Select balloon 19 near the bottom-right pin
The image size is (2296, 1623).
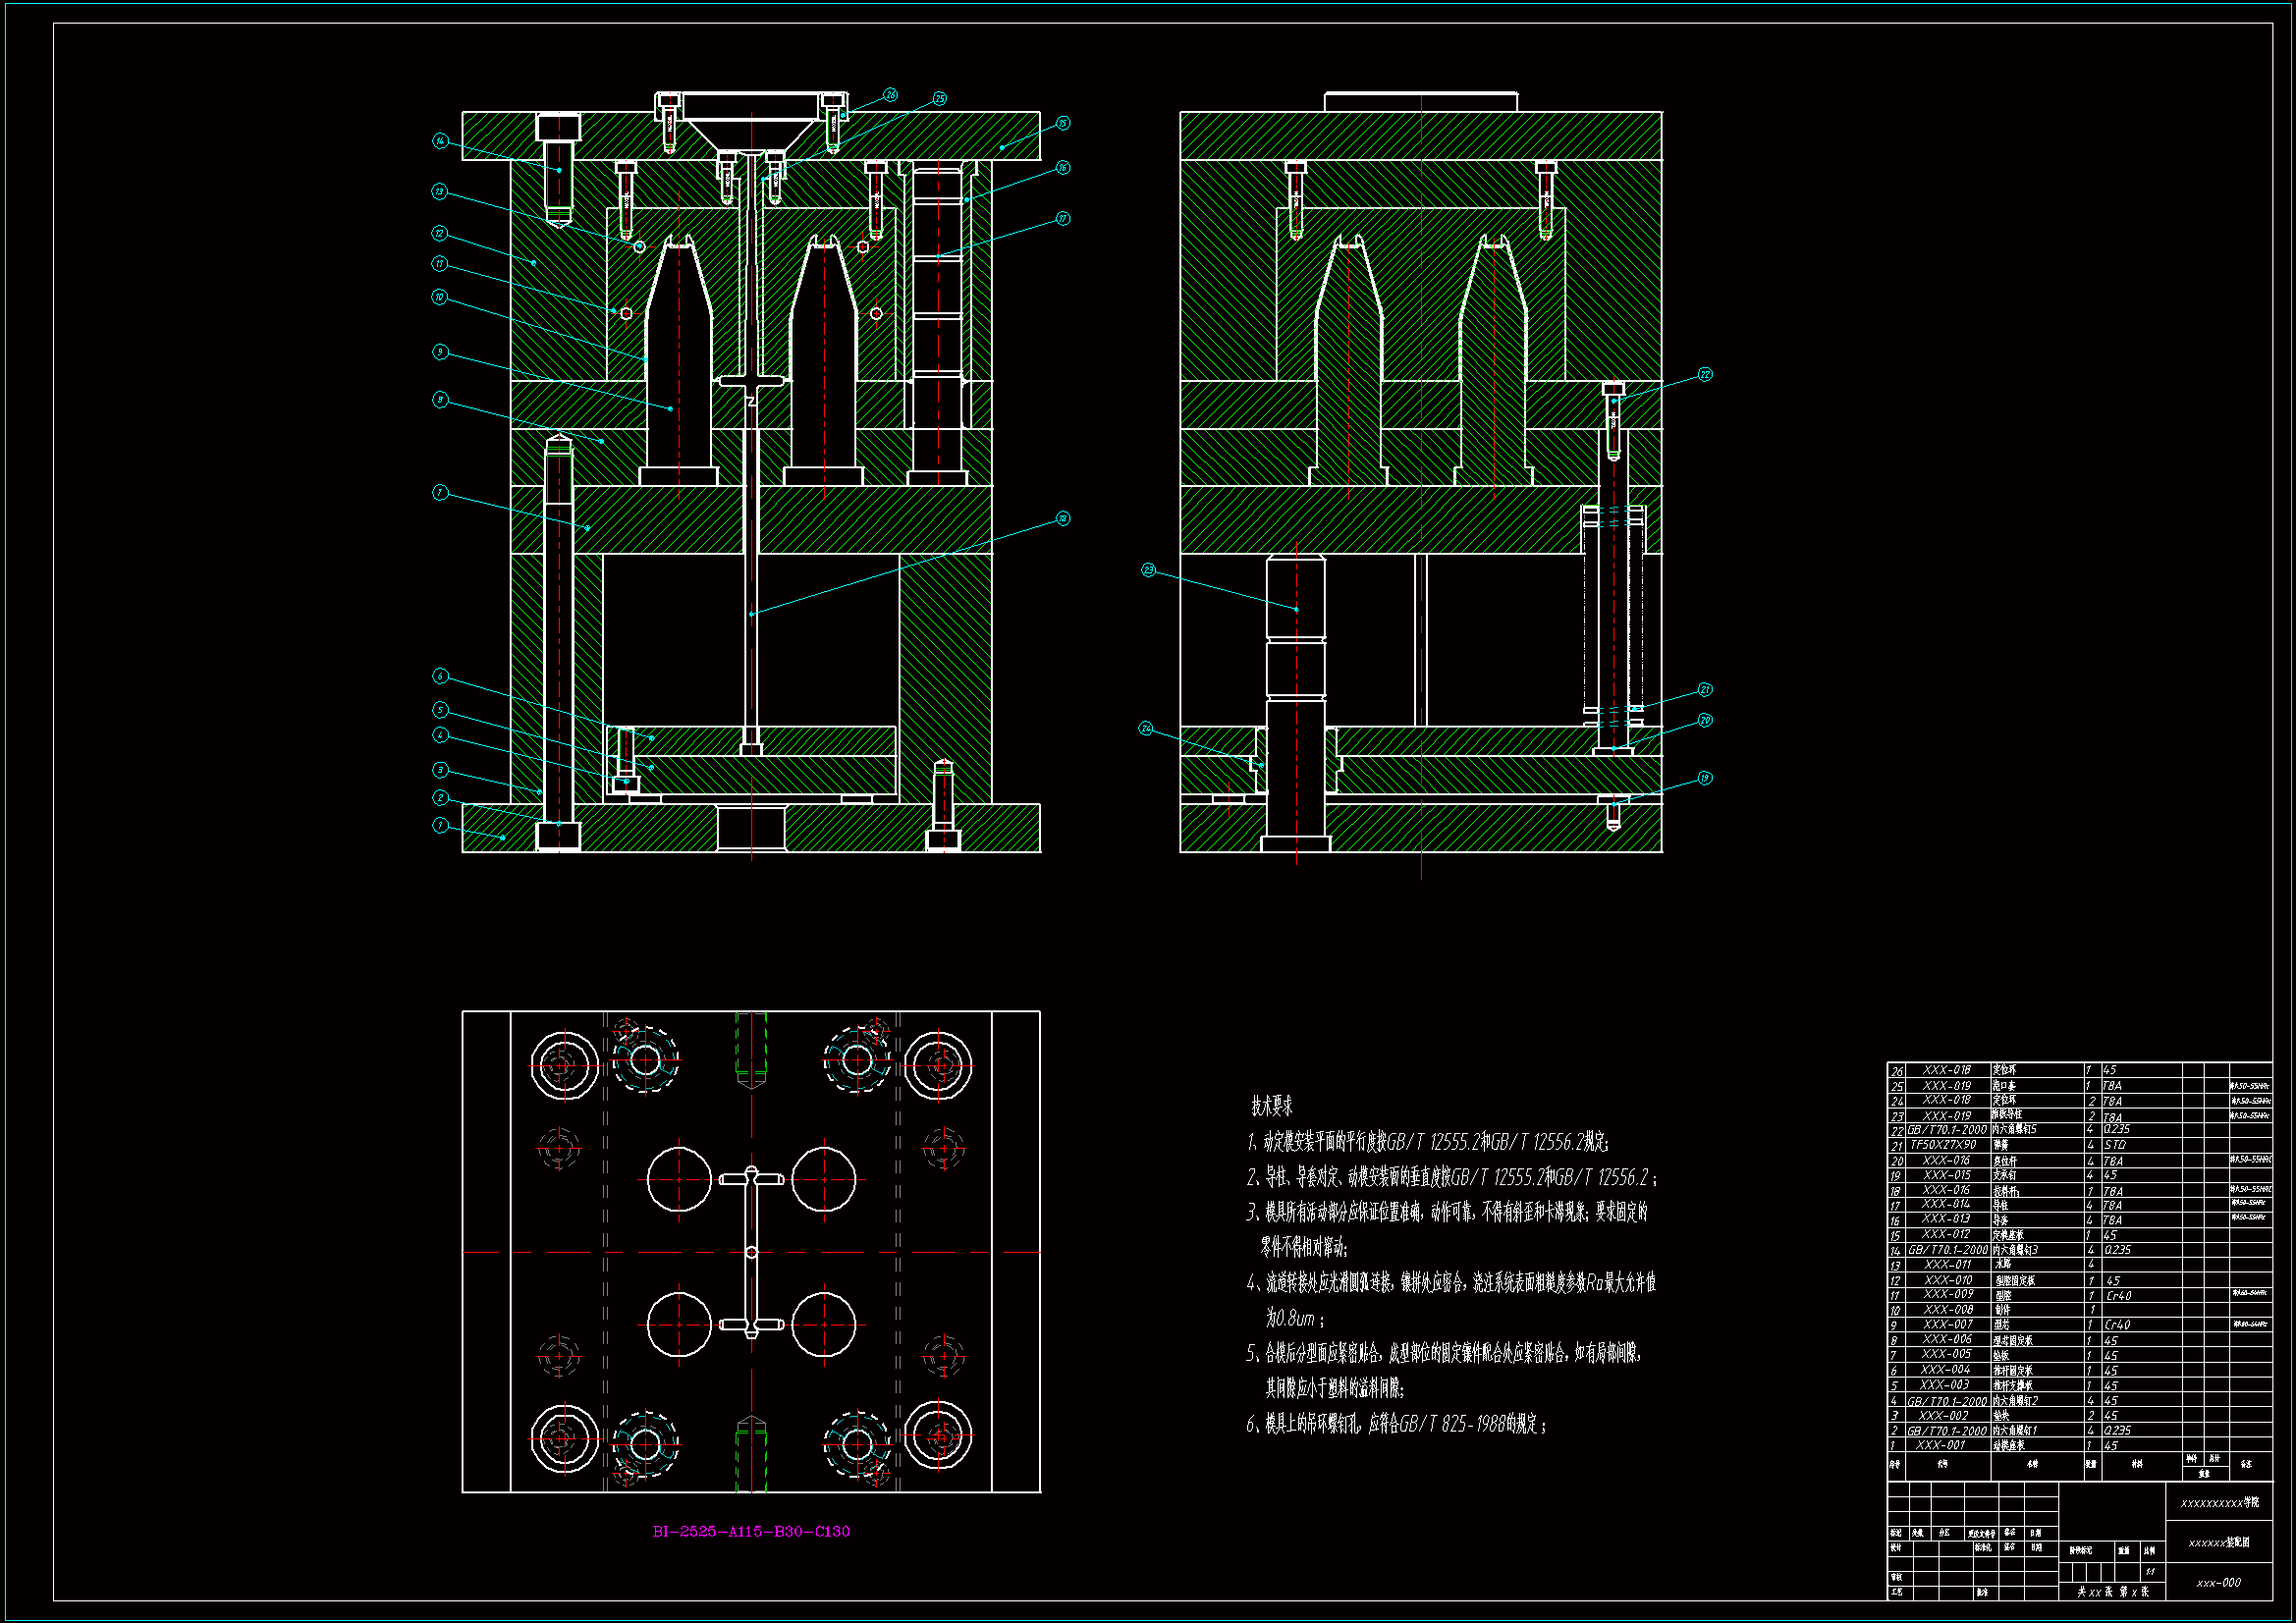coord(1705,778)
